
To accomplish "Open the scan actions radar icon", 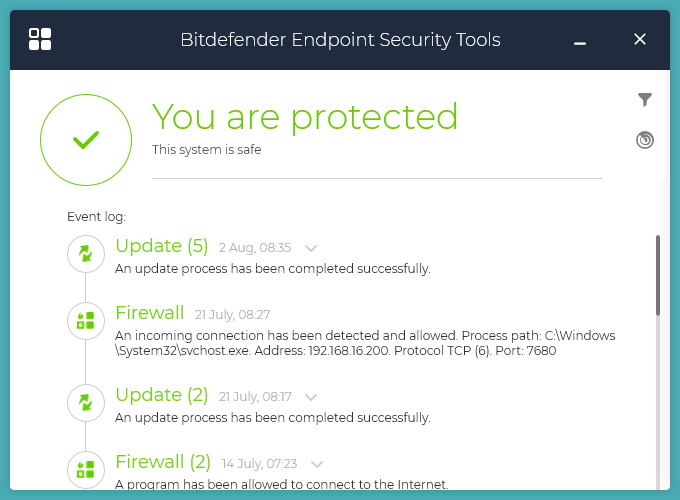I will 645,140.
